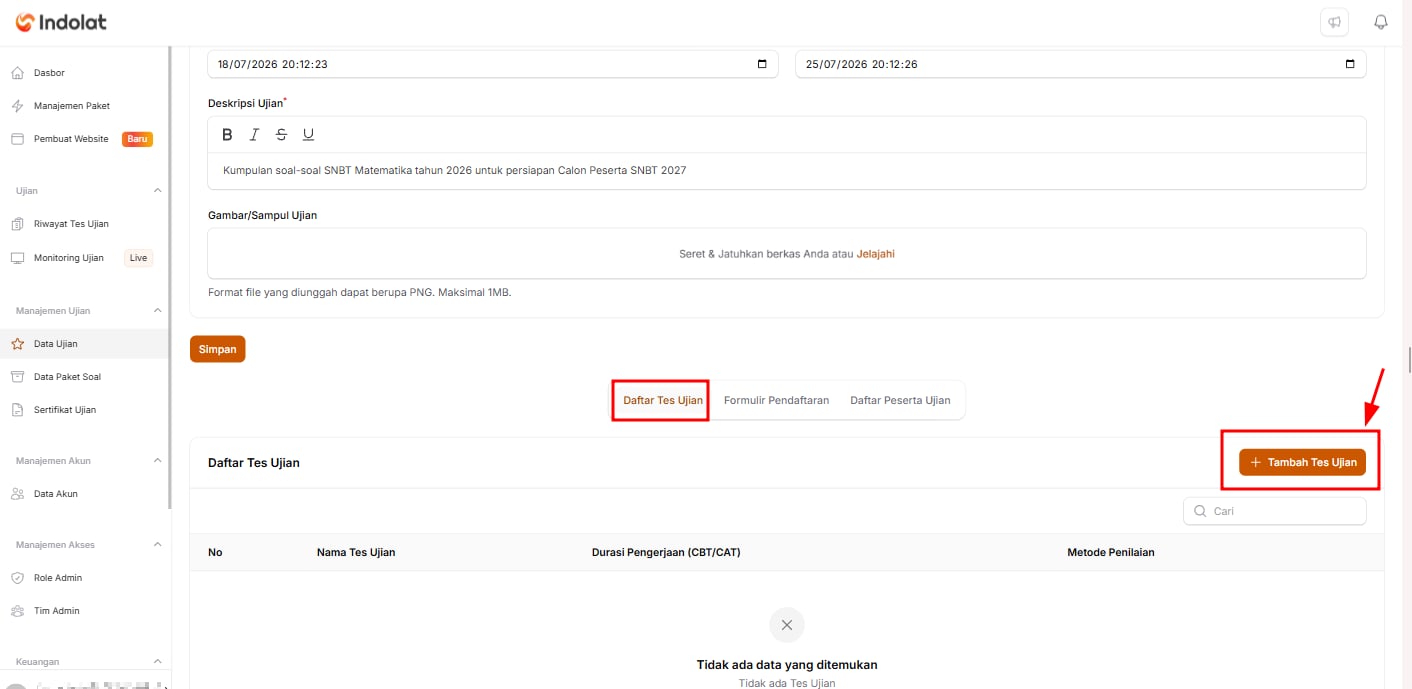Click the Nama Tes Ujian column header
The width and height of the screenshot is (1412, 689).
click(356, 552)
